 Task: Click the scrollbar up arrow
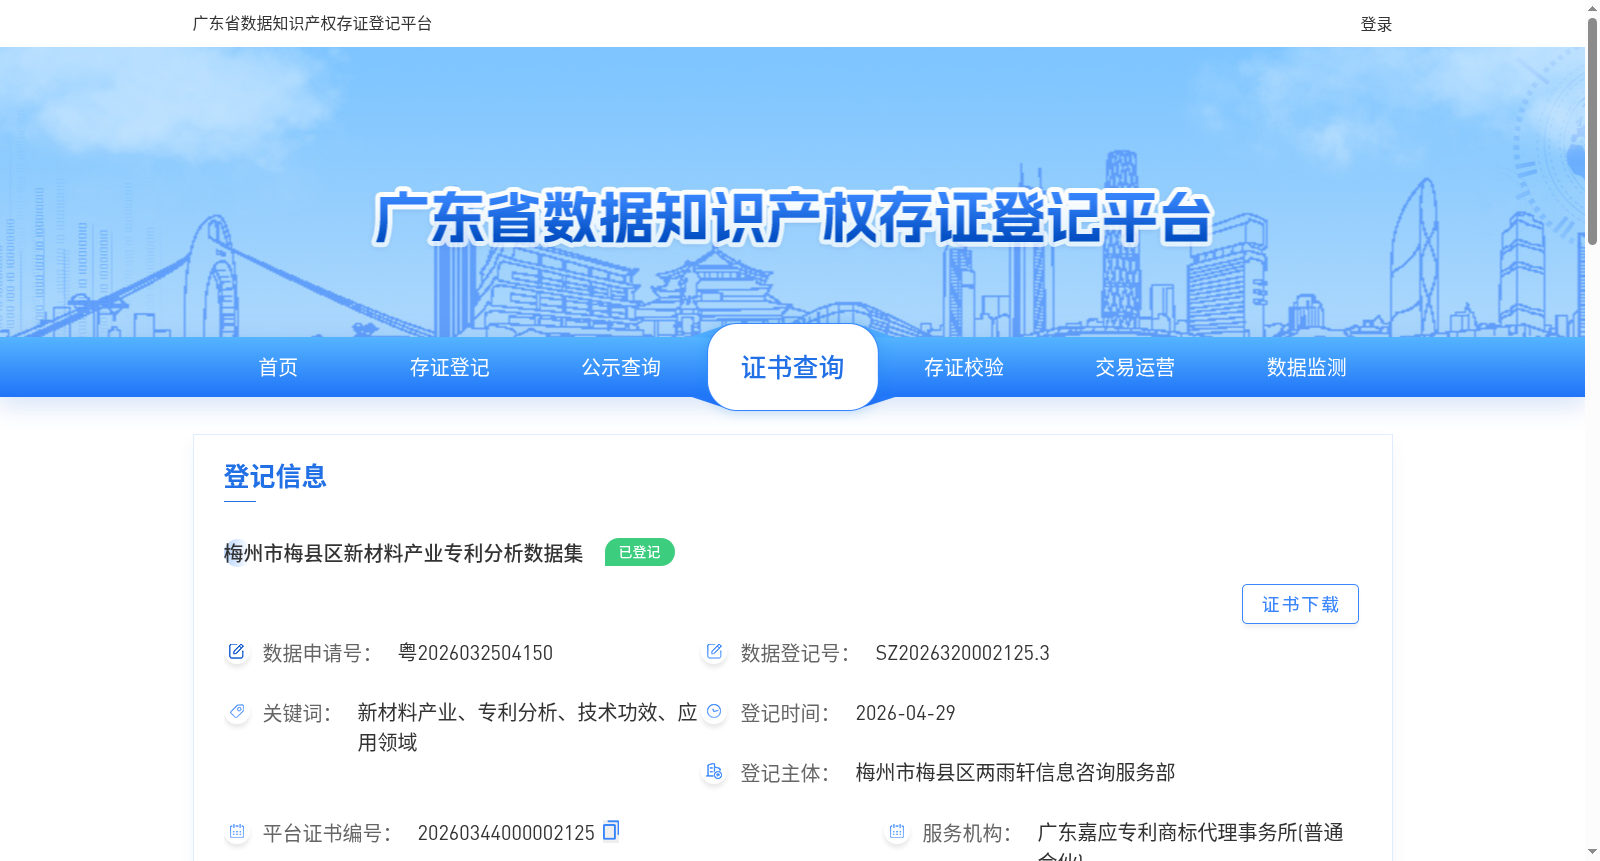click(x=1592, y=8)
